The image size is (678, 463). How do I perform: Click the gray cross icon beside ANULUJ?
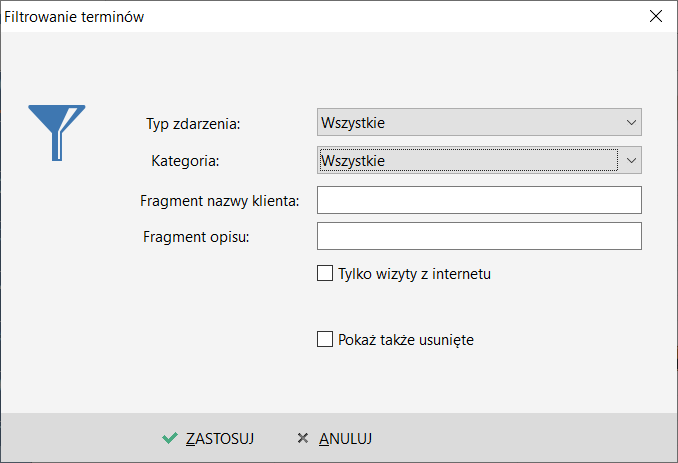[x=303, y=438]
